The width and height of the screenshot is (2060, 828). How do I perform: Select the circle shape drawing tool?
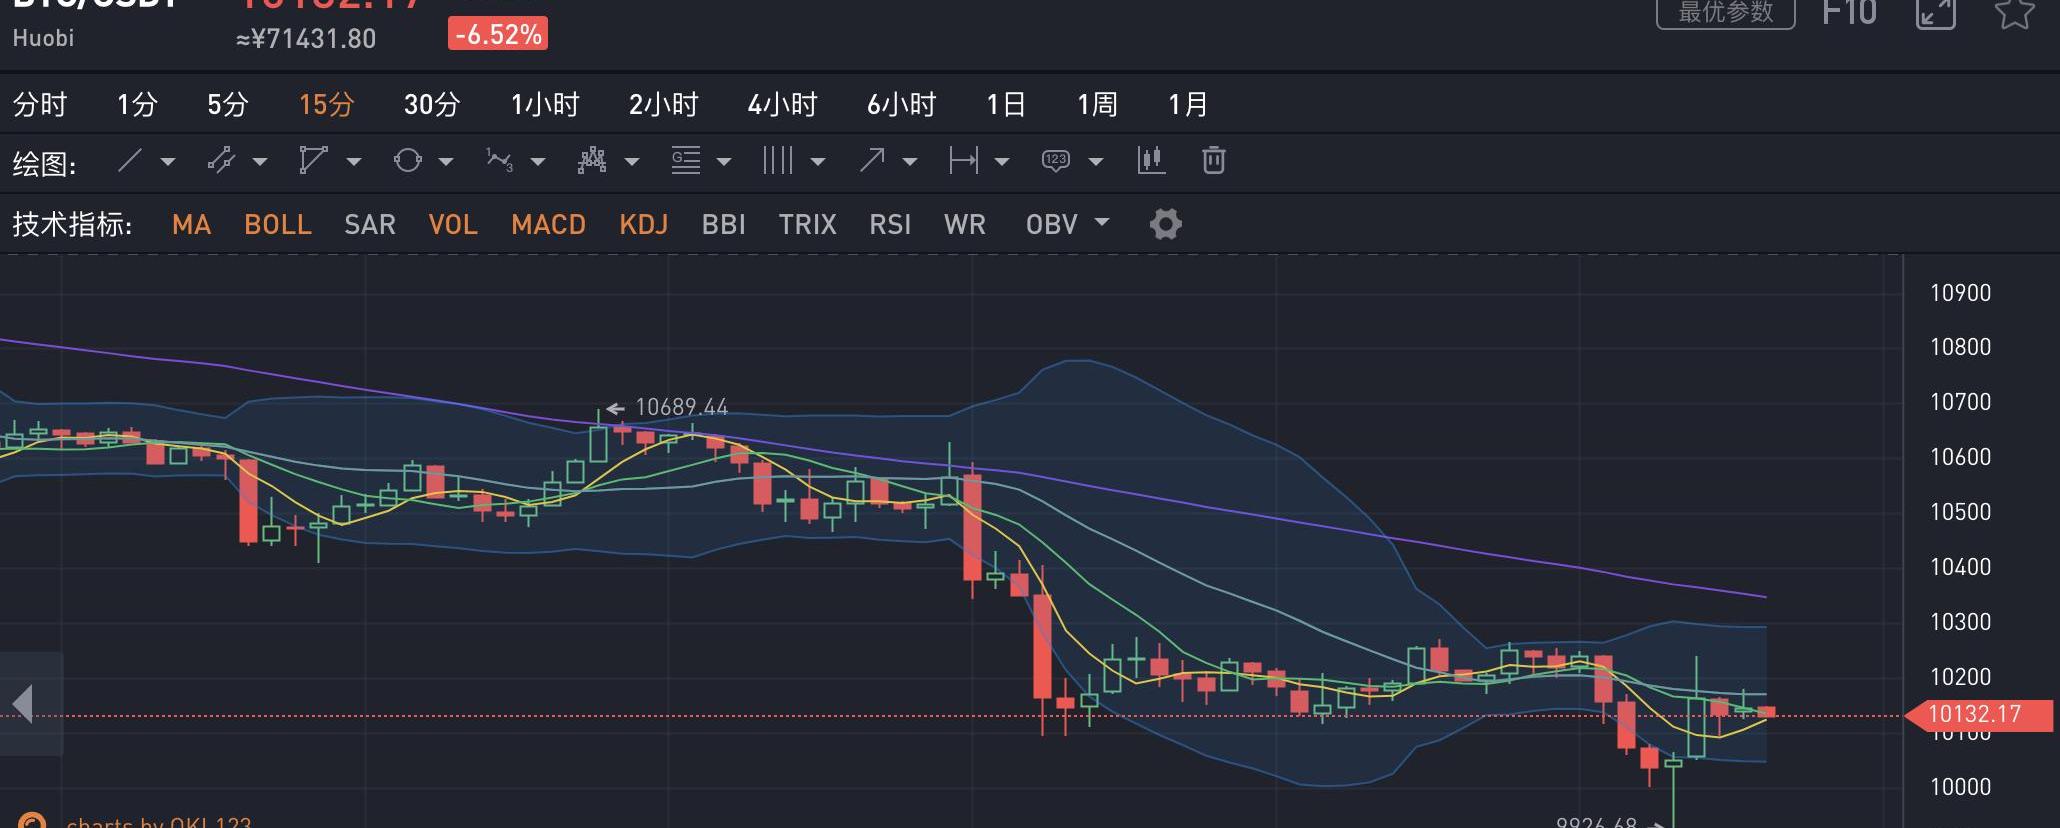407,161
